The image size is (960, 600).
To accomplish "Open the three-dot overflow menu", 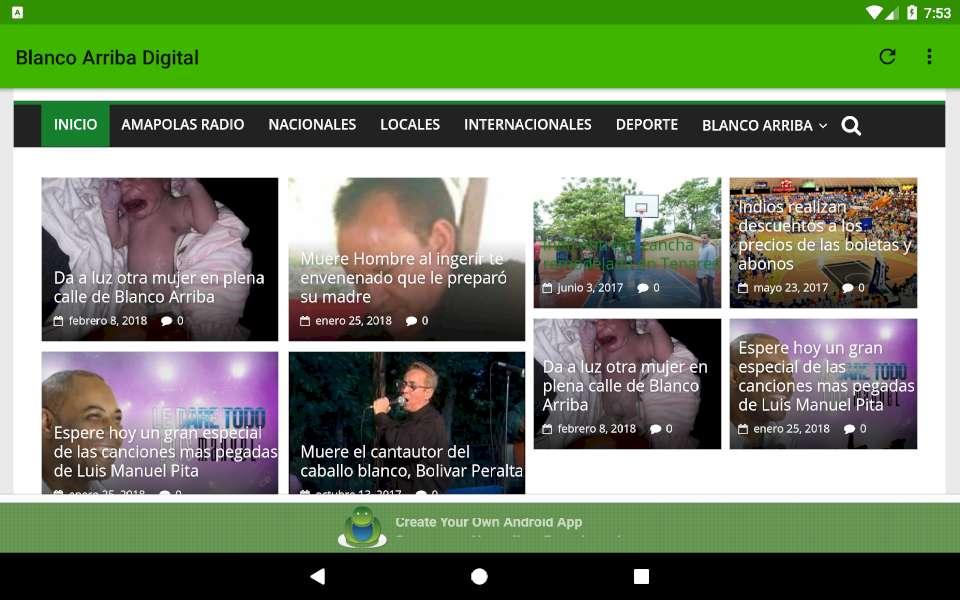I will [x=929, y=57].
